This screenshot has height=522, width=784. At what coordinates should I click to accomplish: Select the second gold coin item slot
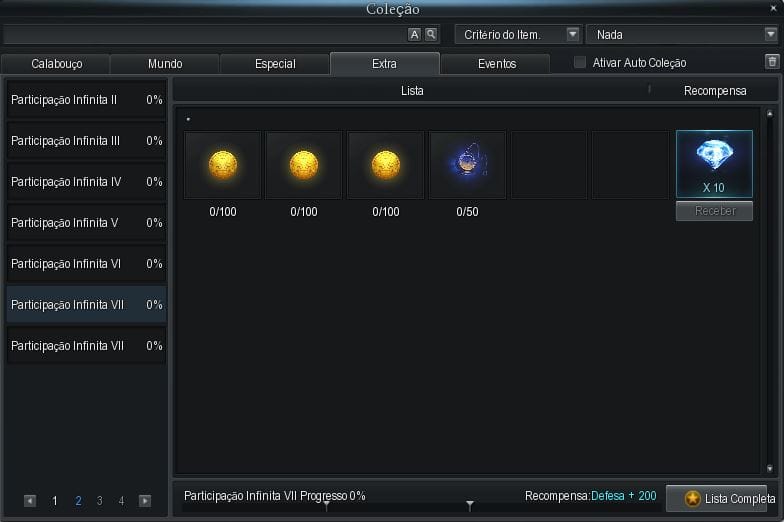point(303,165)
